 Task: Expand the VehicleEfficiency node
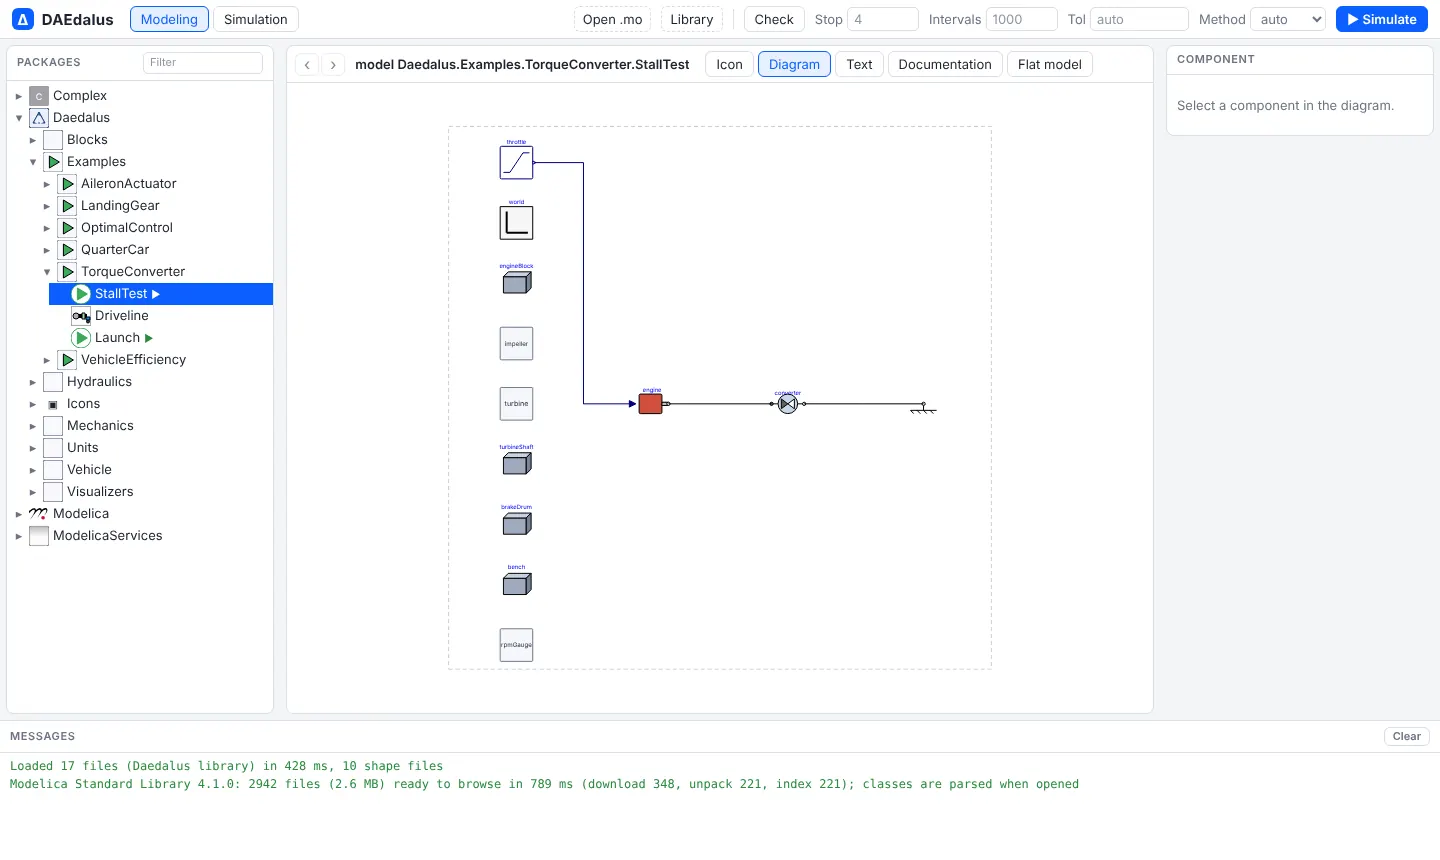[46, 360]
